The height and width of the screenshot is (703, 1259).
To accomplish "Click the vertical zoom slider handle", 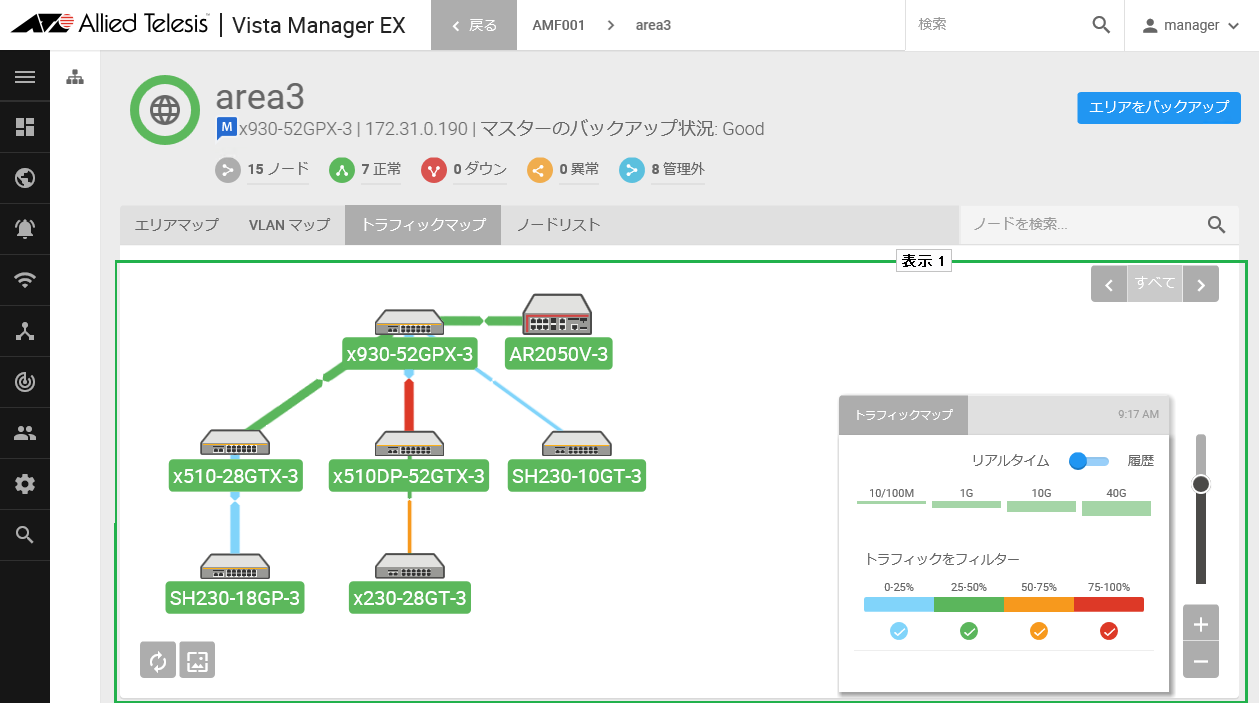I will [1201, 484].
